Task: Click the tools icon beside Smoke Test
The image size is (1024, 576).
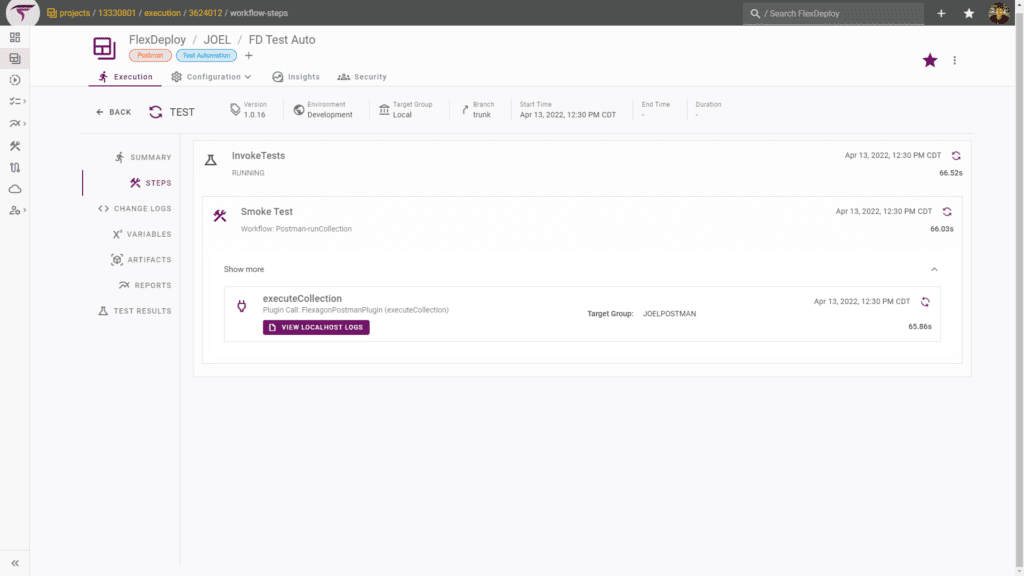Action: pos(220,216)
